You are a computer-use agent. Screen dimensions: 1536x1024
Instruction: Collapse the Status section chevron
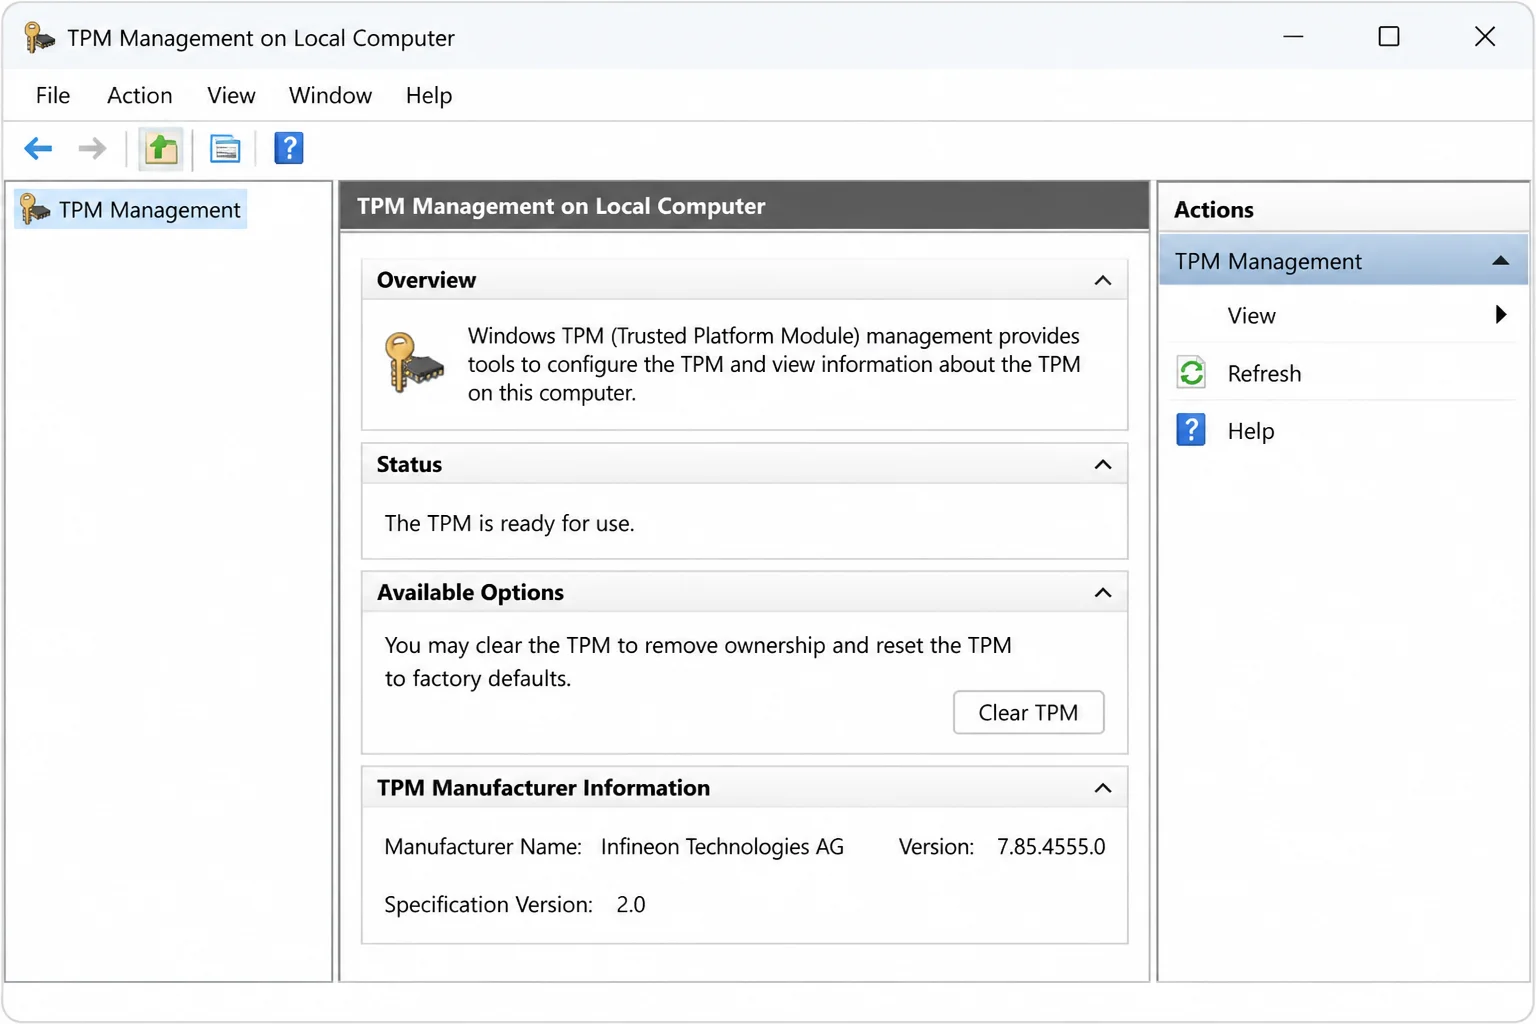coord(1102,464)
